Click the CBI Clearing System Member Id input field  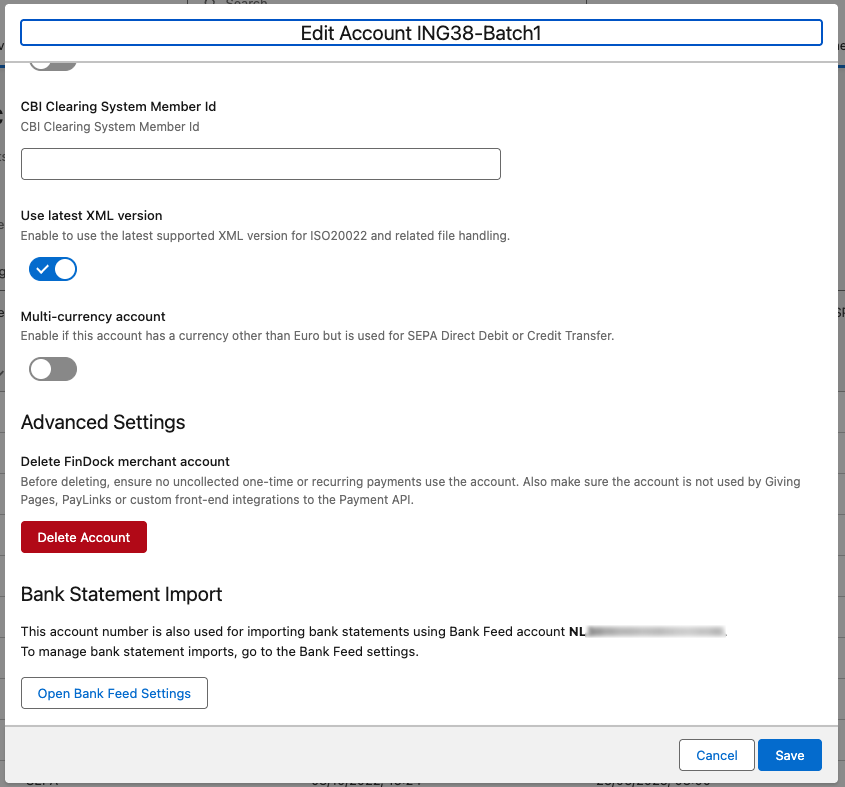pos(260,163)
